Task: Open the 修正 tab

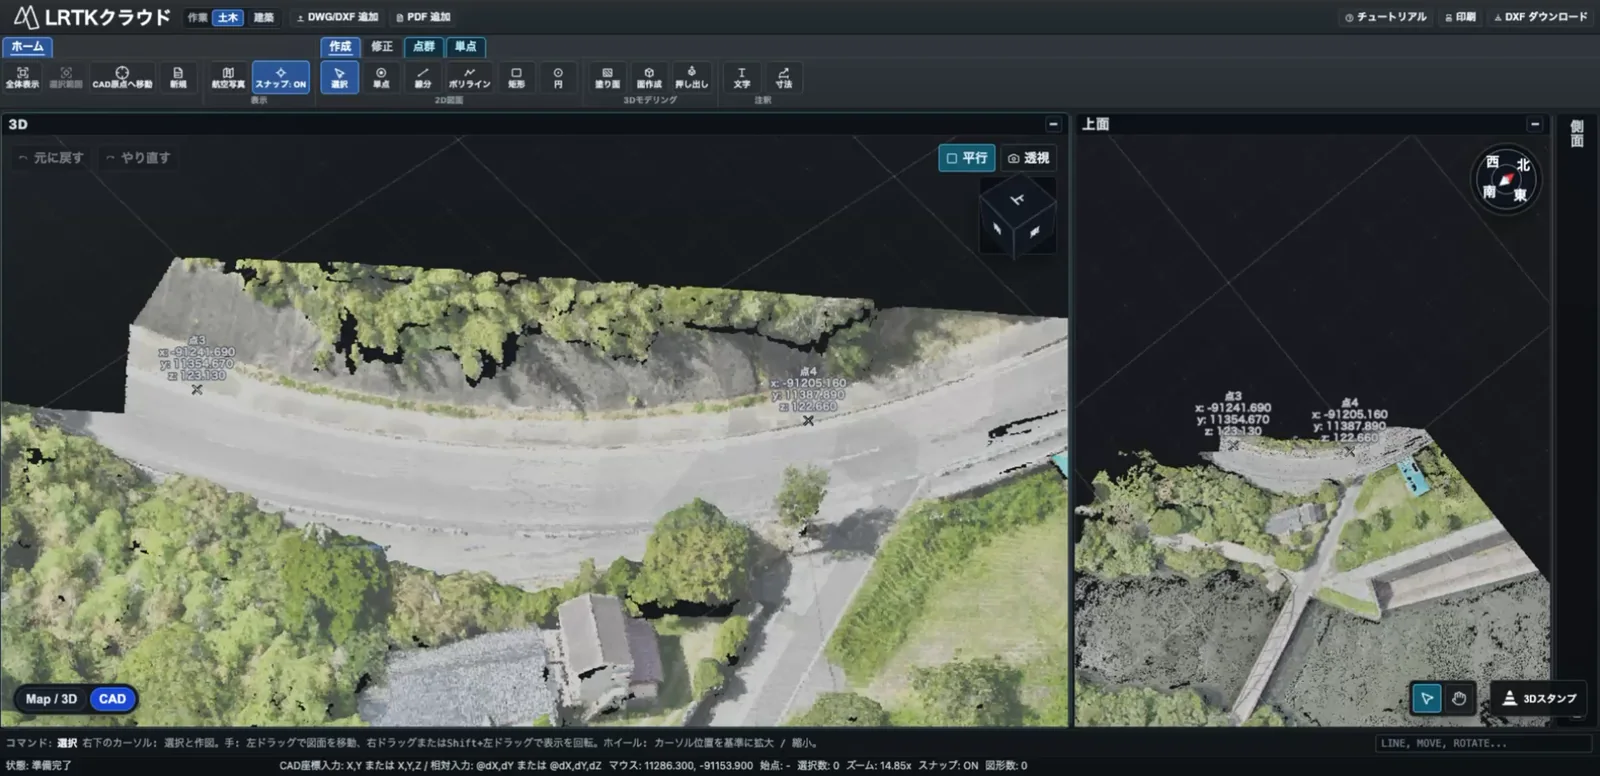Action: 382,46
